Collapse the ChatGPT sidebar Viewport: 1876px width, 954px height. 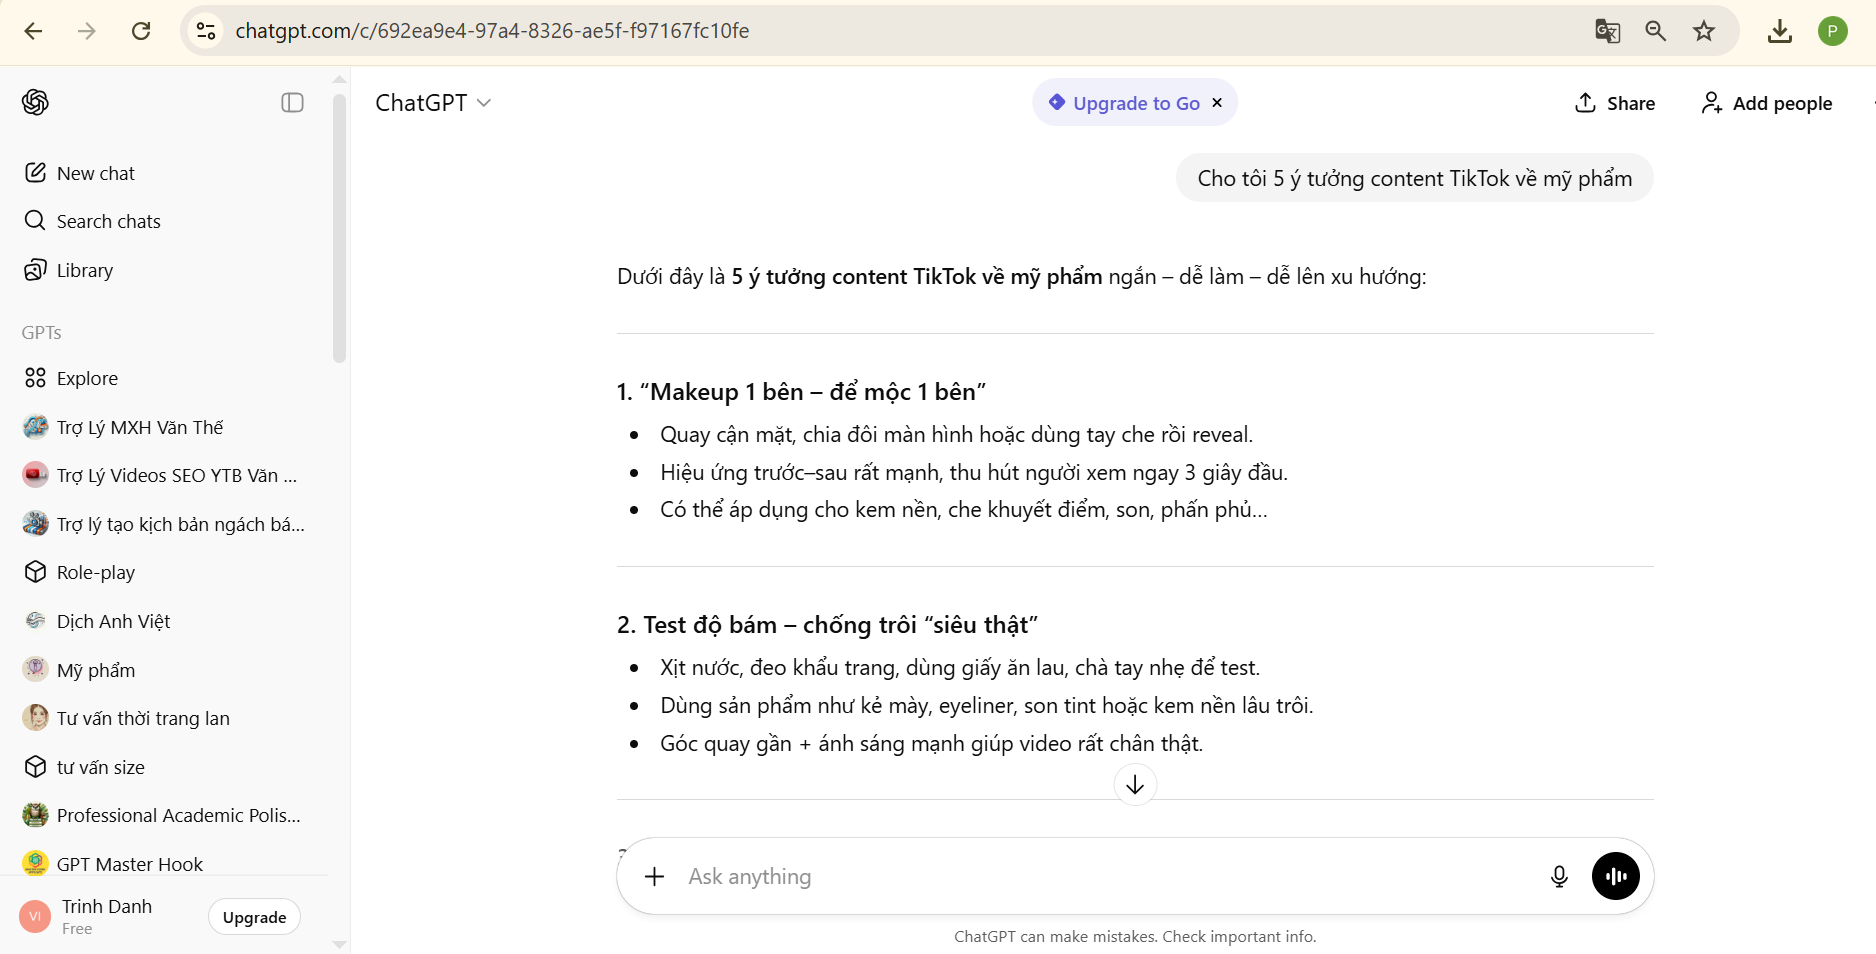(x=292, y=103)
